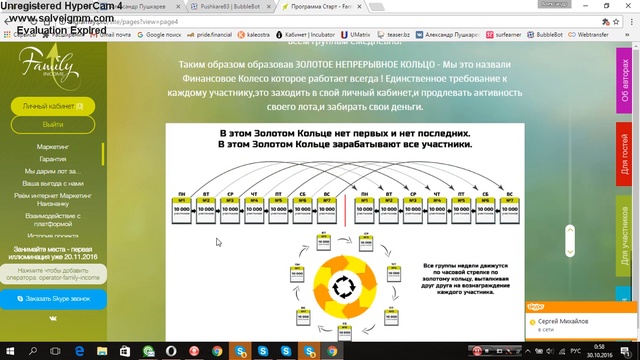The image size is (640, 360).
Task: Open the VK icon in the sidebar
Action: click(x=53, y=318)
